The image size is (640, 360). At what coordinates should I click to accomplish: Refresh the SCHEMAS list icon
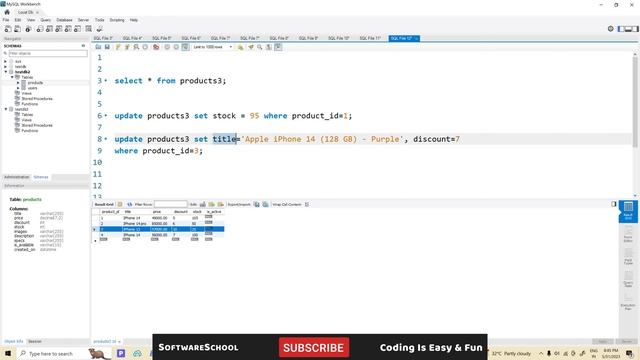[83, 46]
